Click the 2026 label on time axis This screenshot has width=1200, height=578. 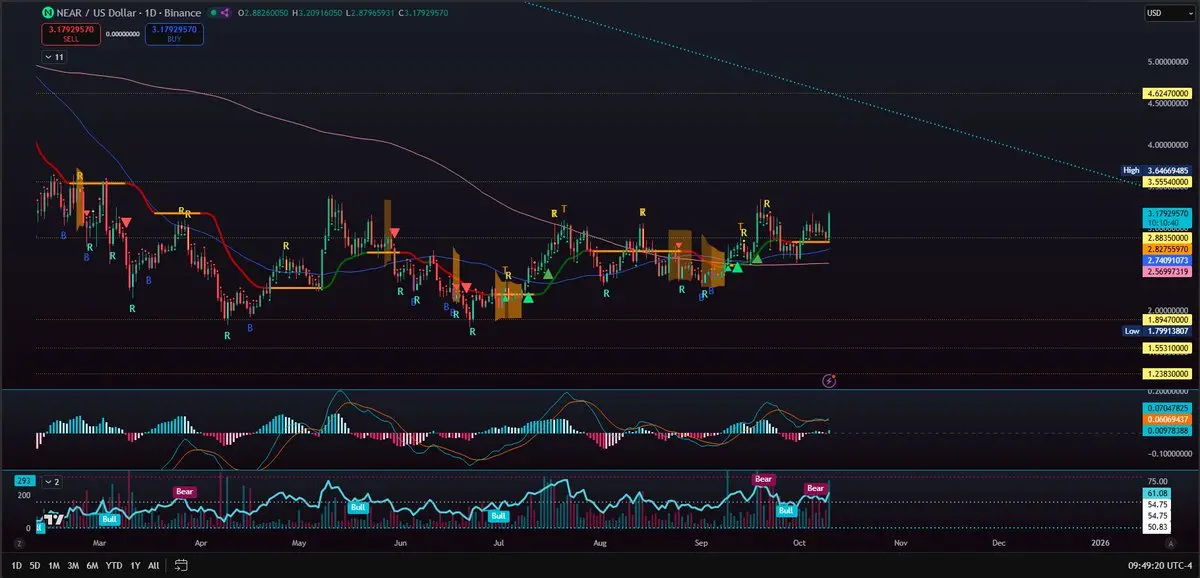(x=1100, y=542)
